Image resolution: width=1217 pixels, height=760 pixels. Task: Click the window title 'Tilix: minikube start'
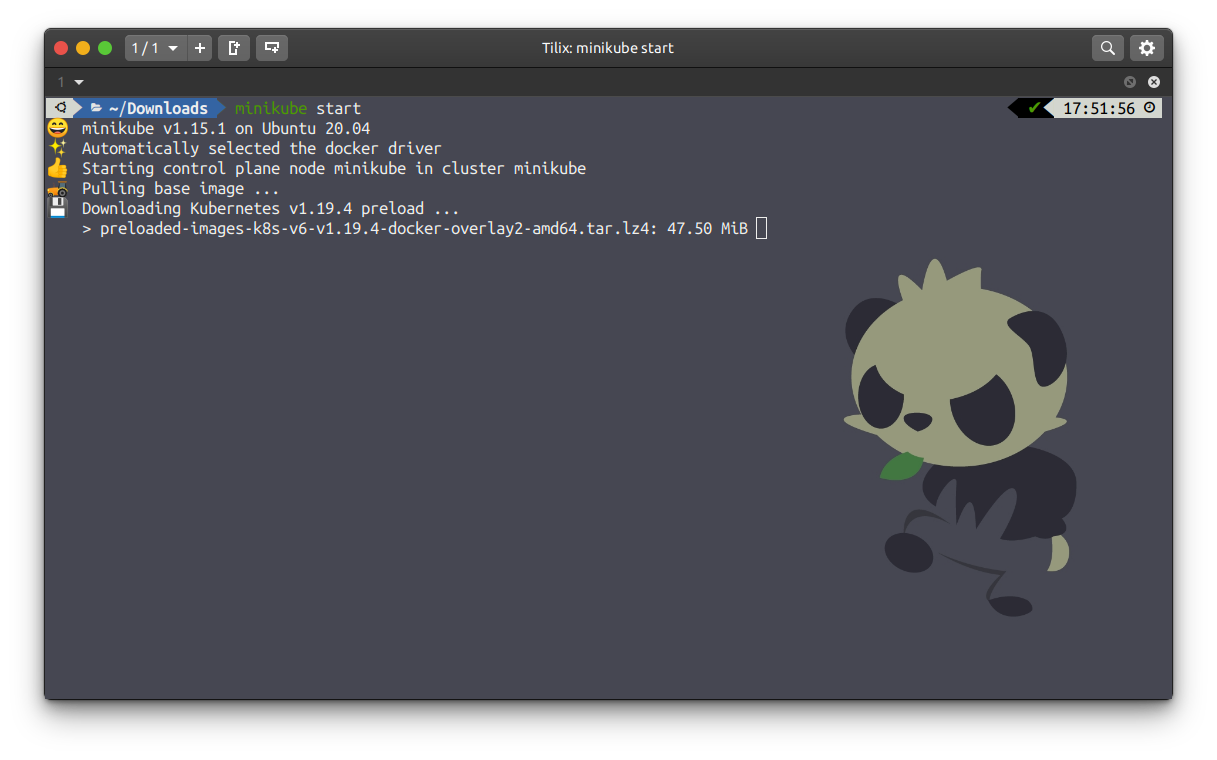tap(608, 48)
